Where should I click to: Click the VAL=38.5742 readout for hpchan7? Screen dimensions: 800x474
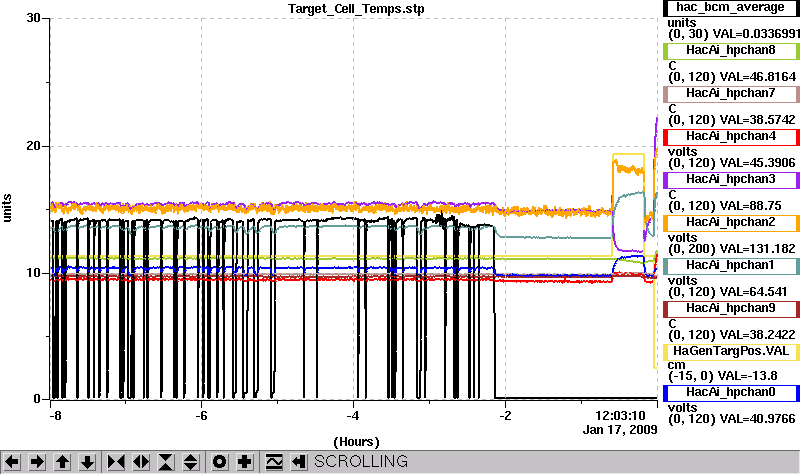pyautogui.click(x=758, y=120)
